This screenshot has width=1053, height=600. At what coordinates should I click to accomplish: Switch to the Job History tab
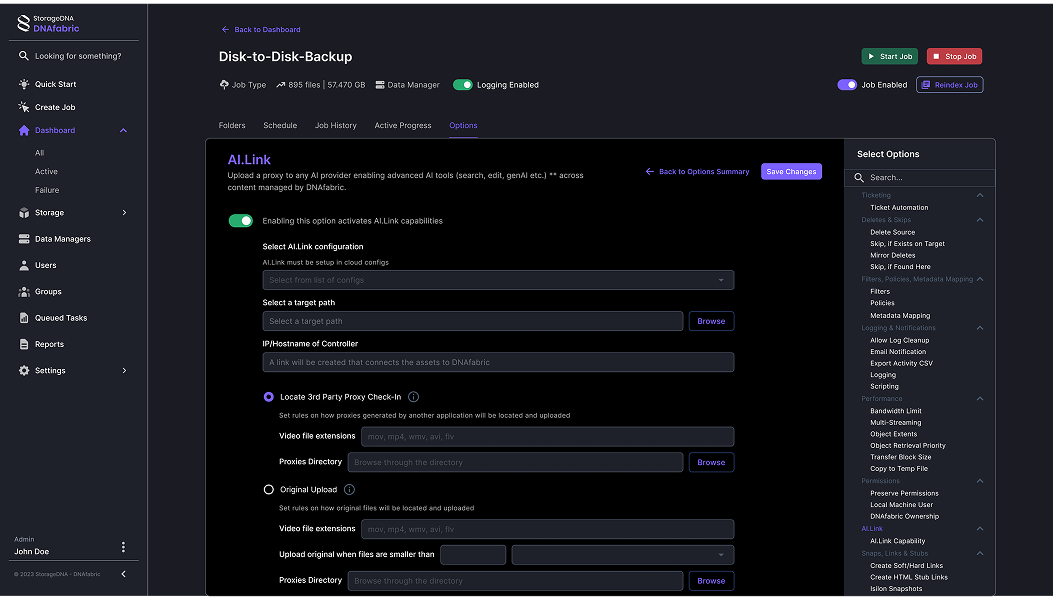pos(335,126)
